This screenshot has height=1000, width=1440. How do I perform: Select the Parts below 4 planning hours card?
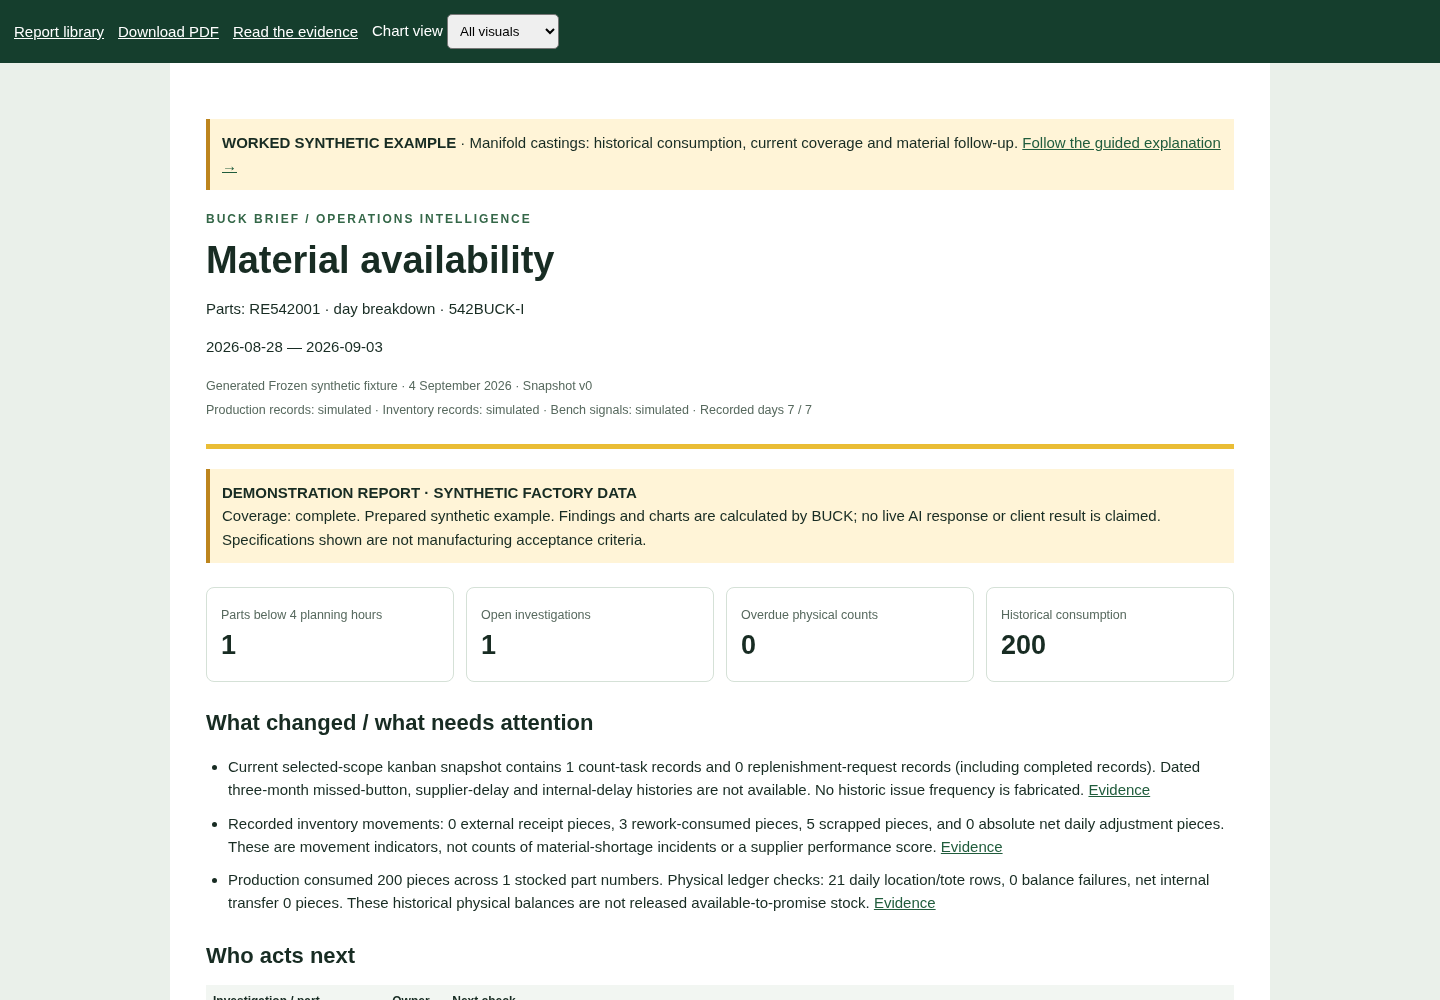[x=330, y=635]
